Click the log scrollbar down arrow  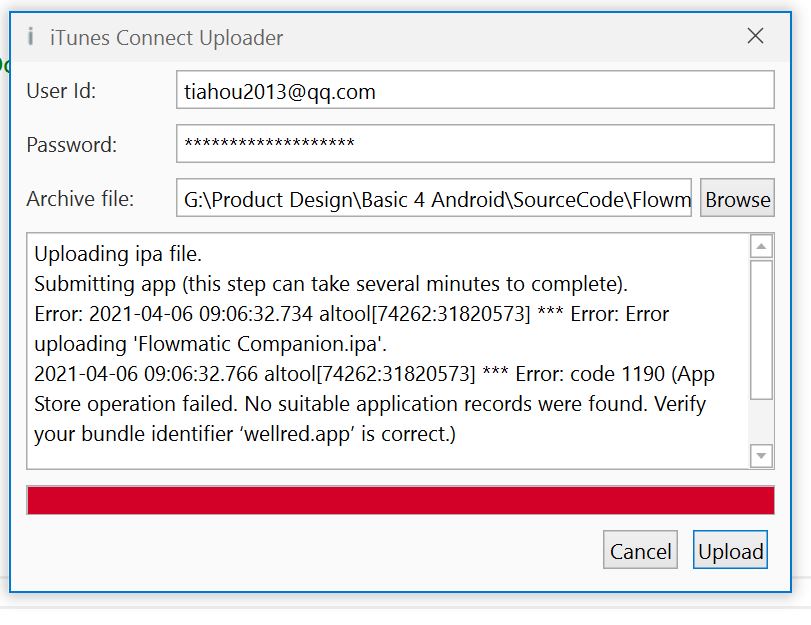(x=761, y=456)
